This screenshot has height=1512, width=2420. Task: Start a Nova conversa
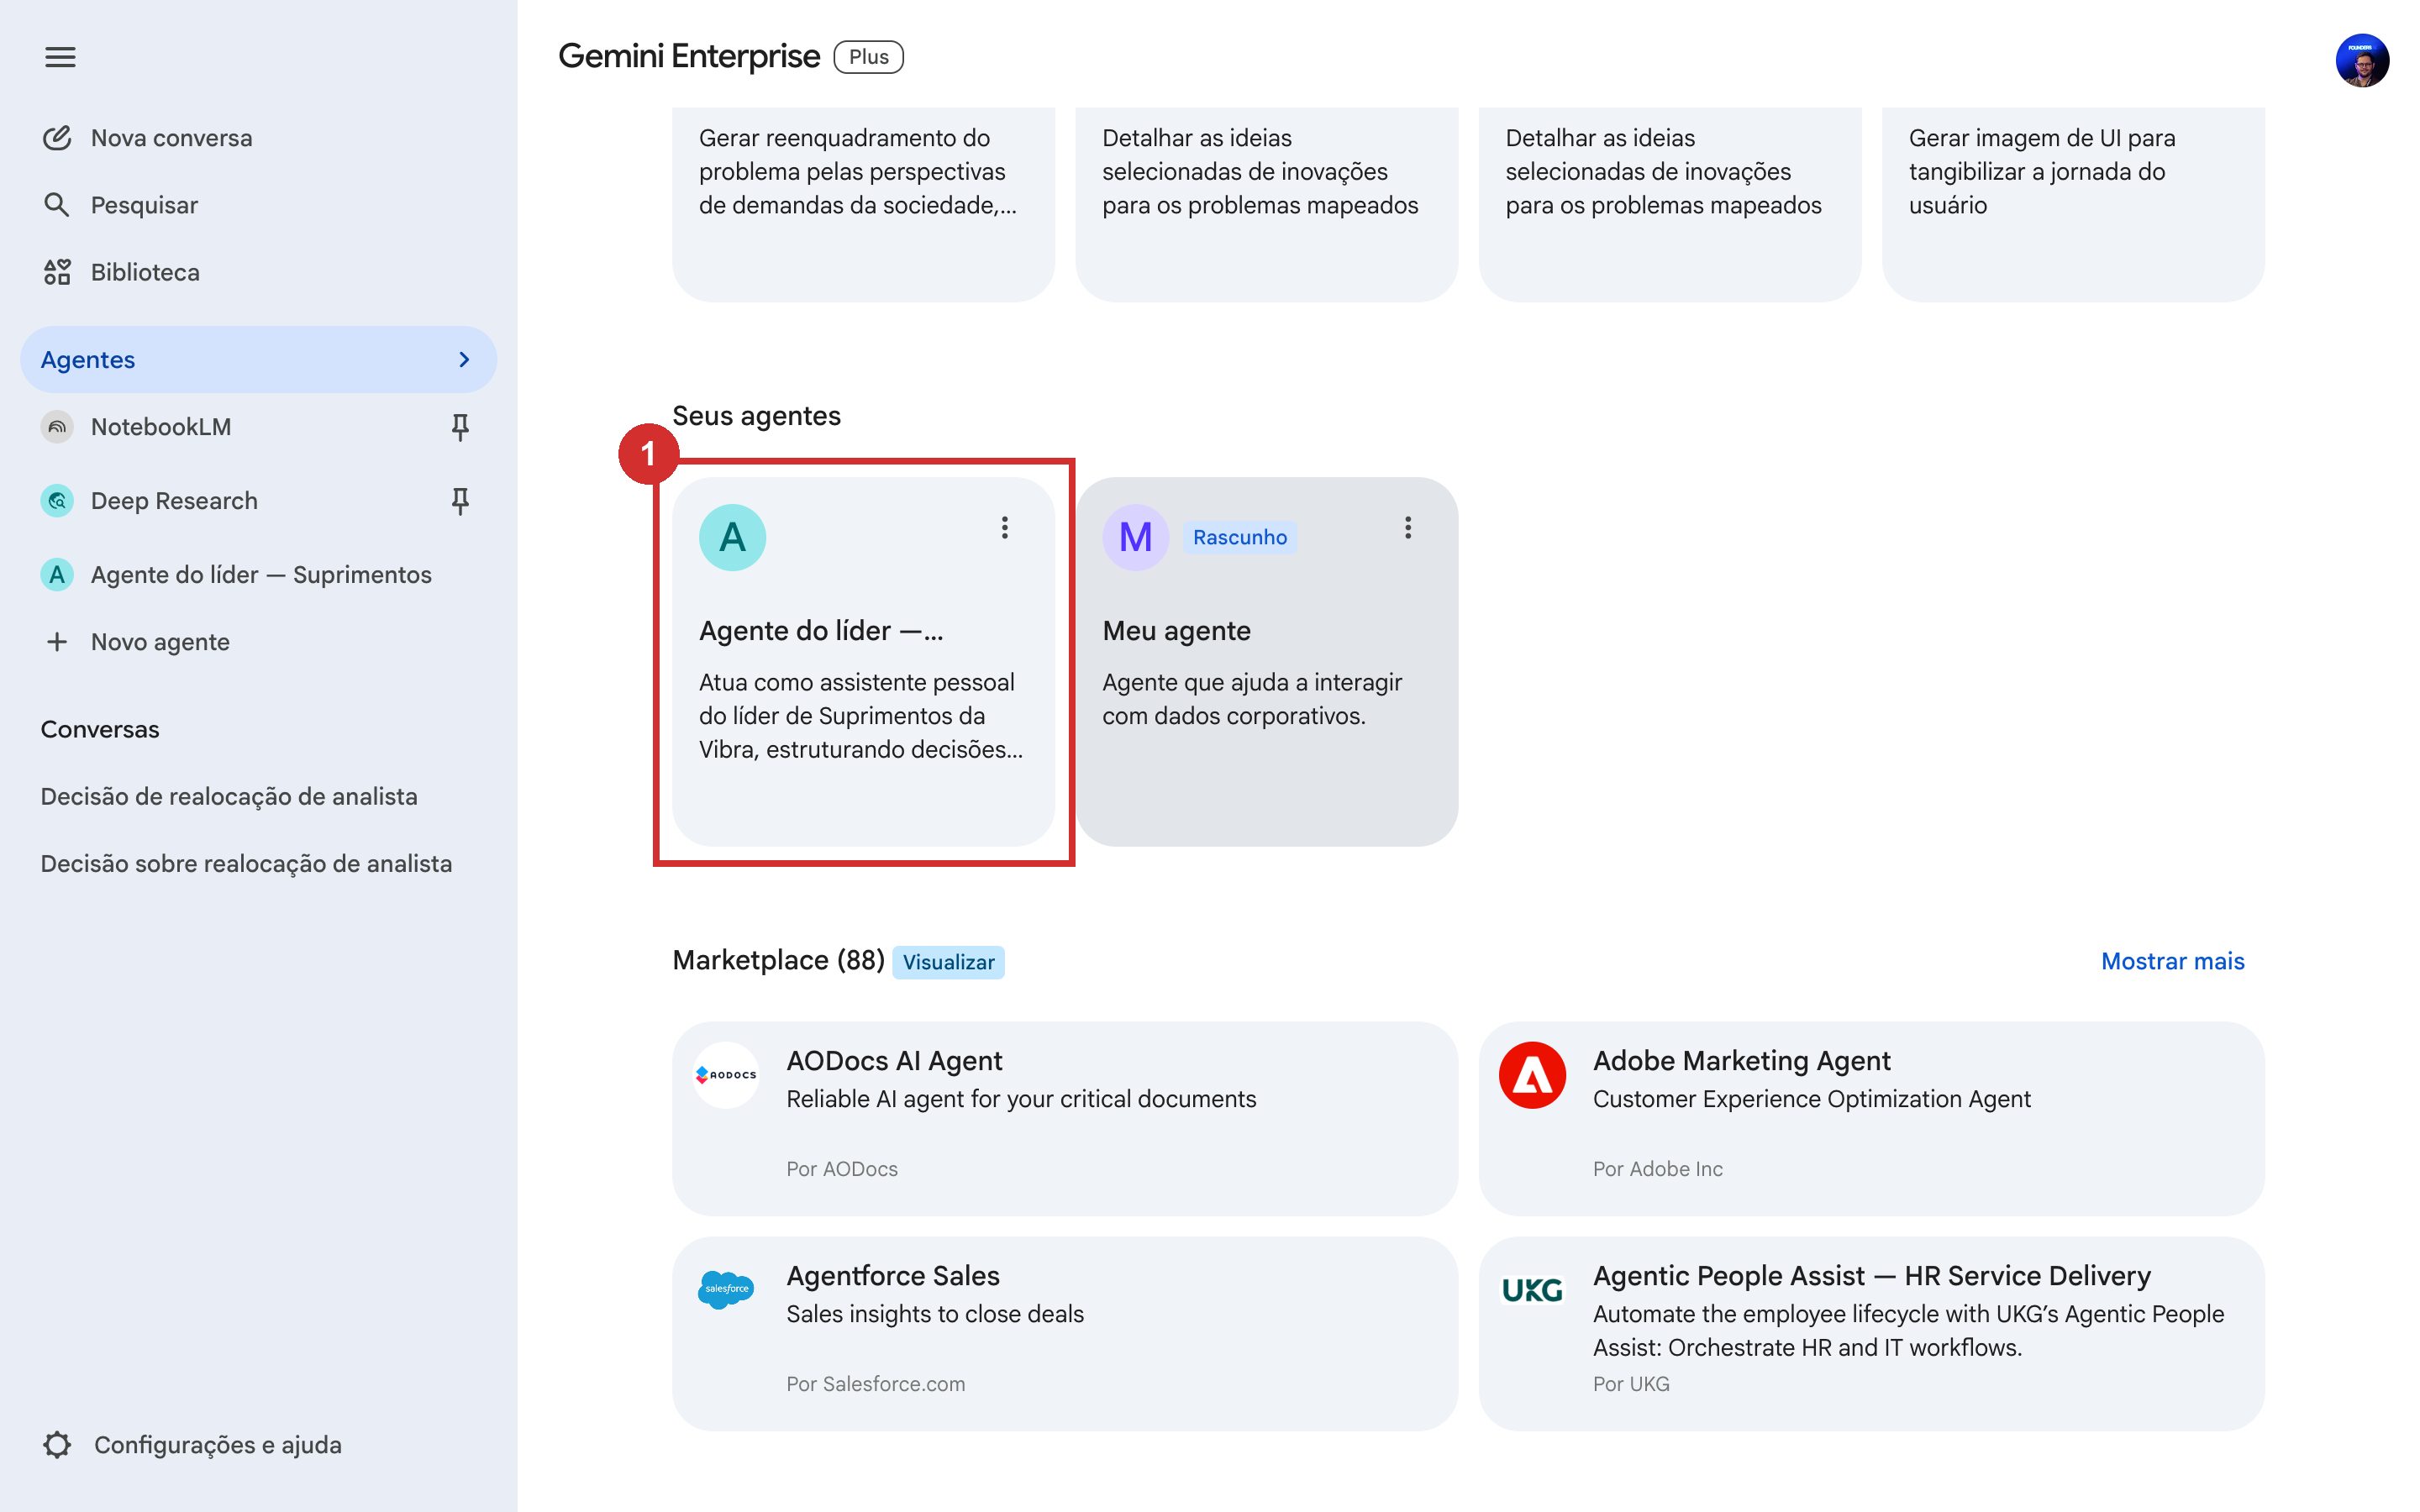tap(258, 138)
